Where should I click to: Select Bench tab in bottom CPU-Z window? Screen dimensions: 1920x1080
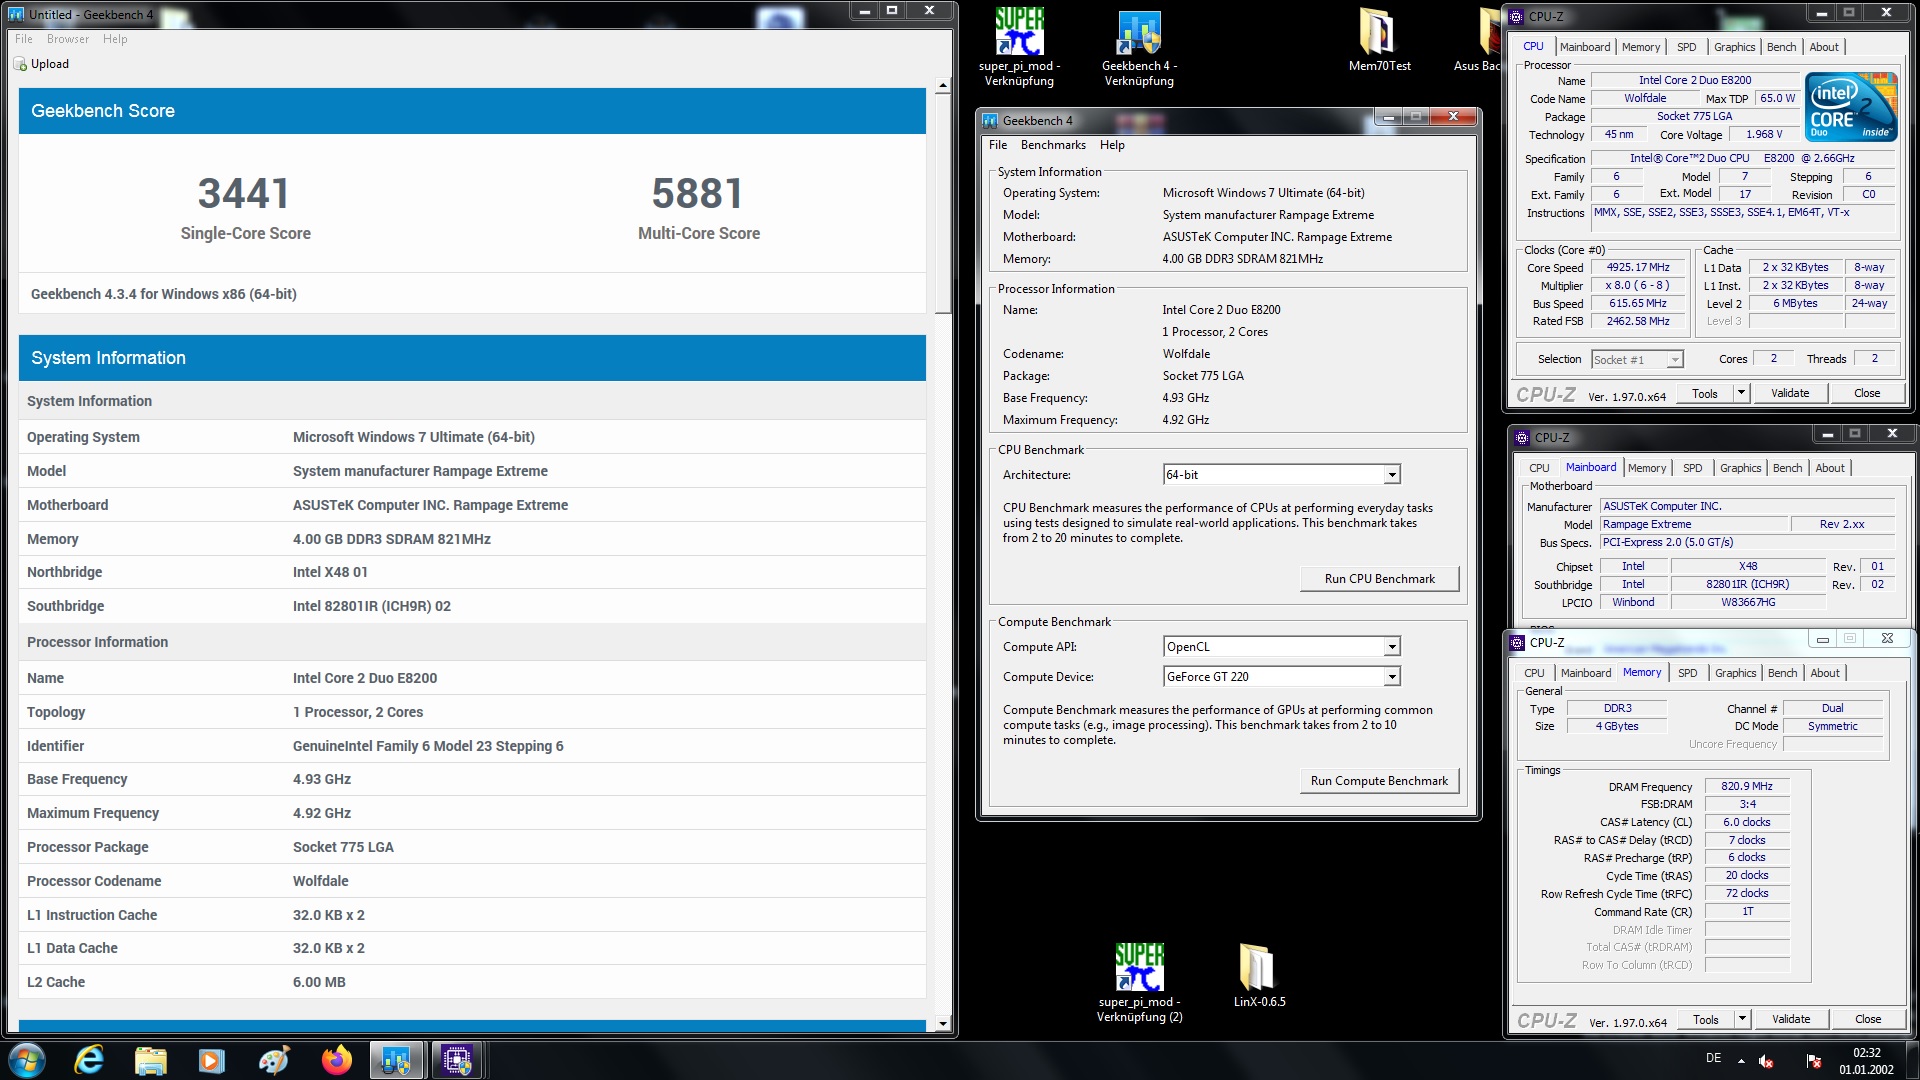1782,673
